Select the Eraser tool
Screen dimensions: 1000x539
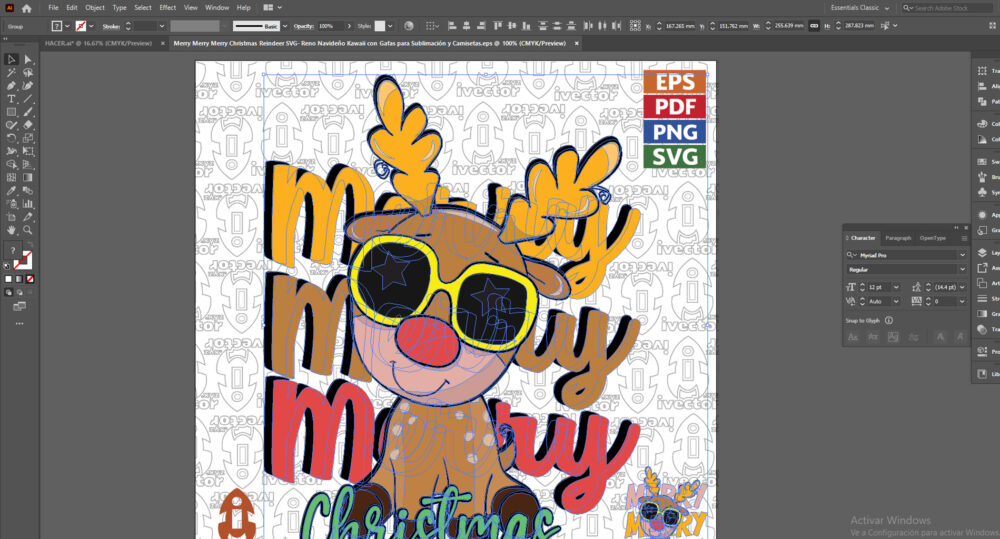point(28,125)
